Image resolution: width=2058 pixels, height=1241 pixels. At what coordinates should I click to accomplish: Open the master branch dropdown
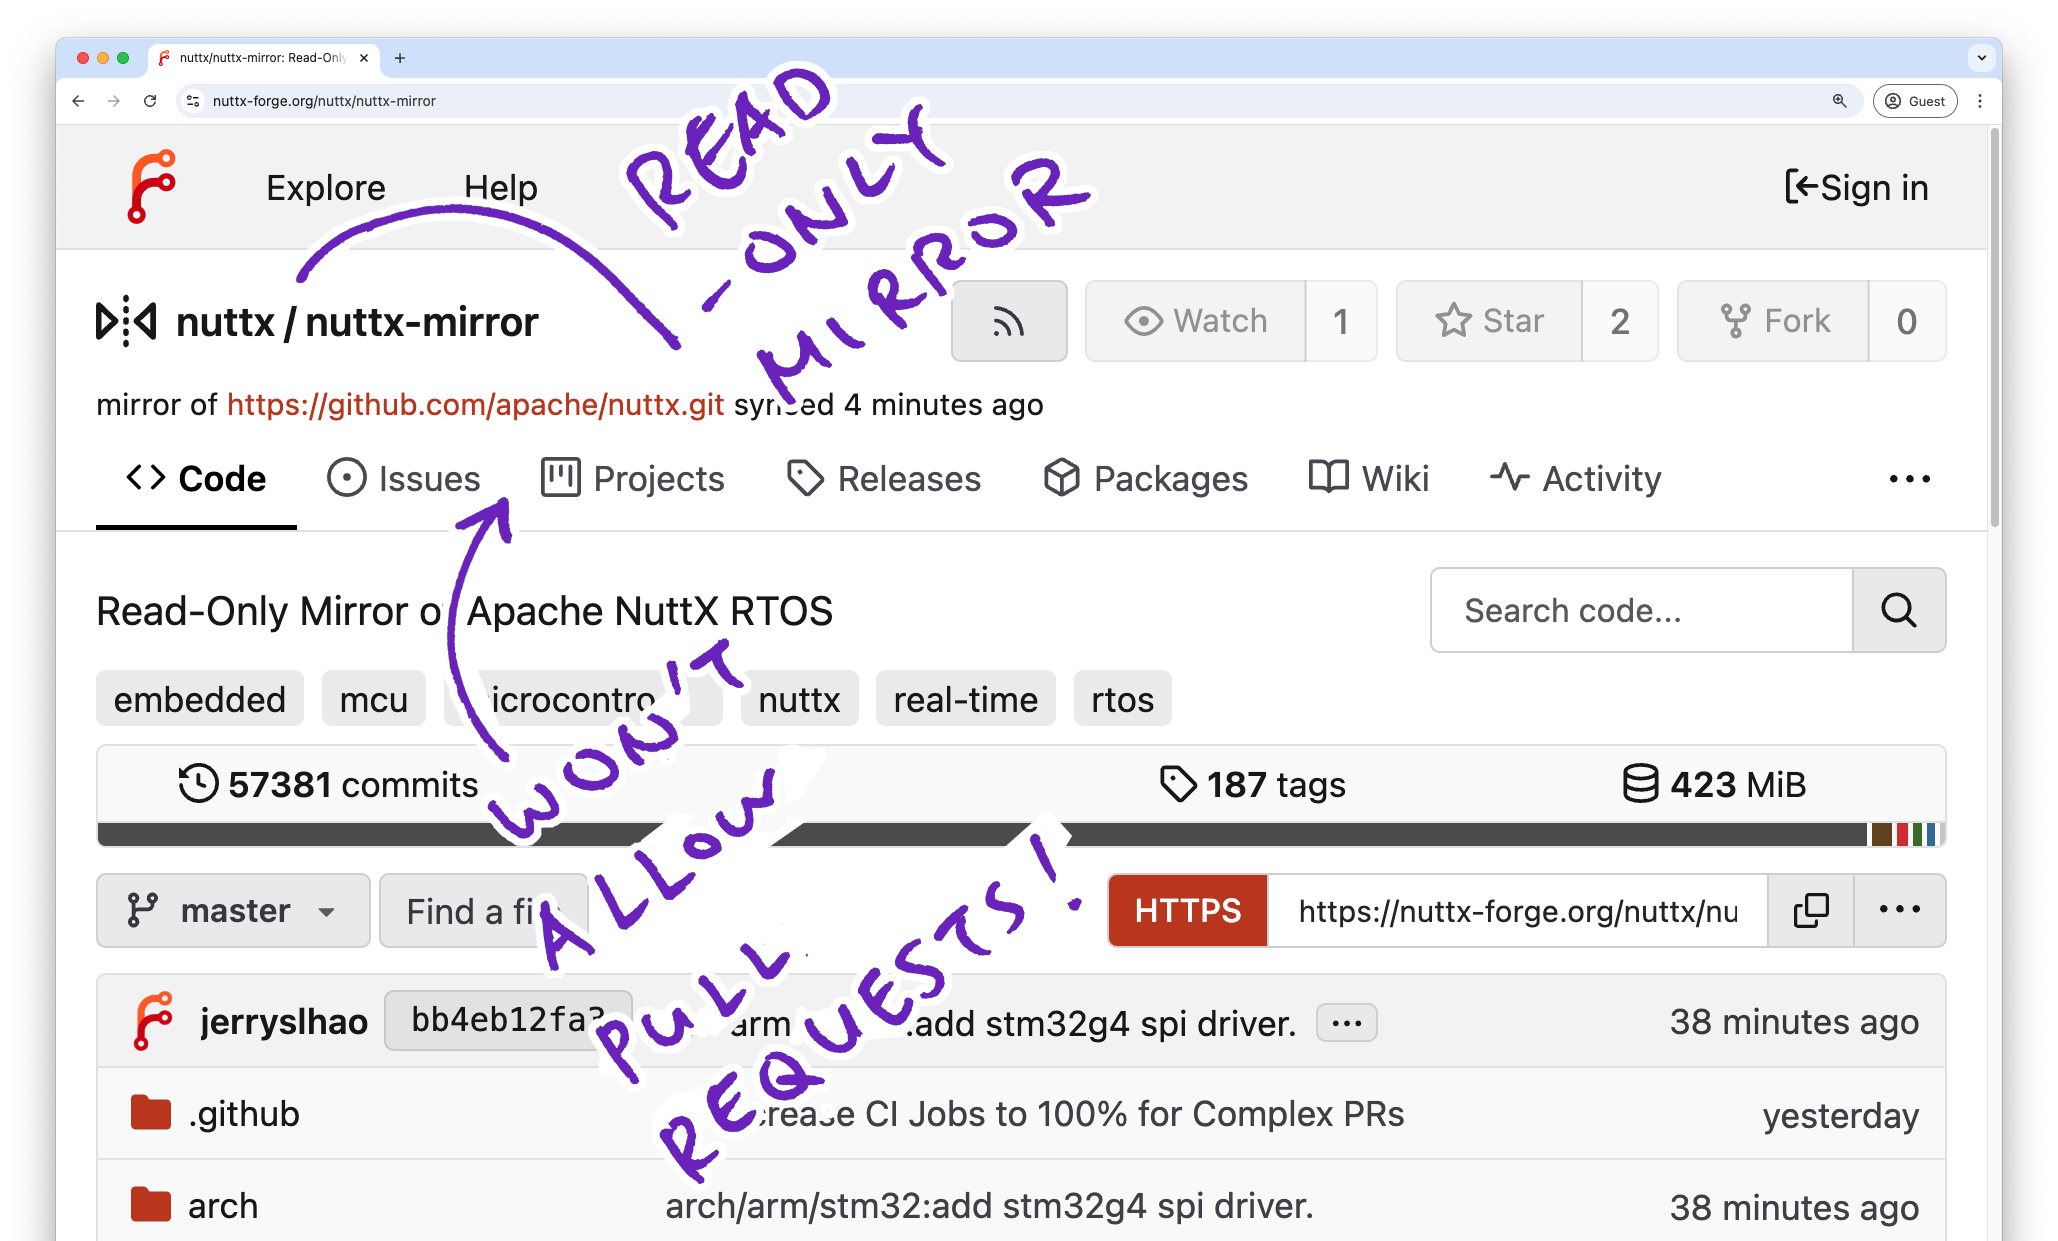tap(233, 910)
